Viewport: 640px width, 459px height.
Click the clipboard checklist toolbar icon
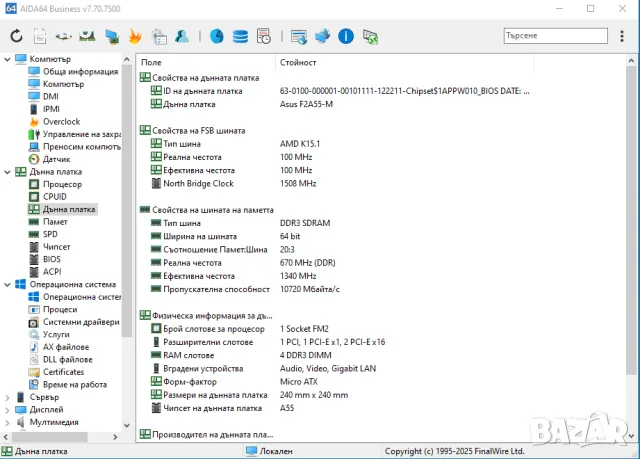pos(159,36)
